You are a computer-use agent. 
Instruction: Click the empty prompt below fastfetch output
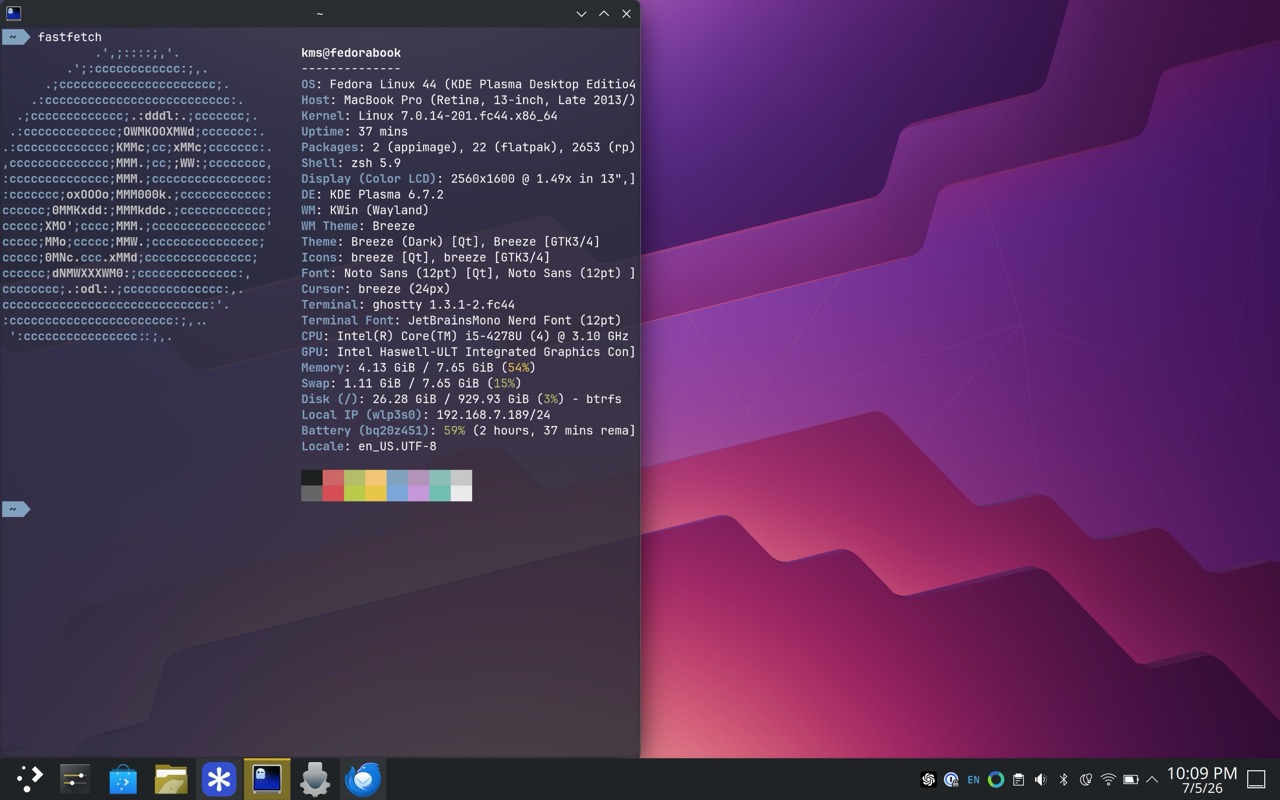click(16, 509)
